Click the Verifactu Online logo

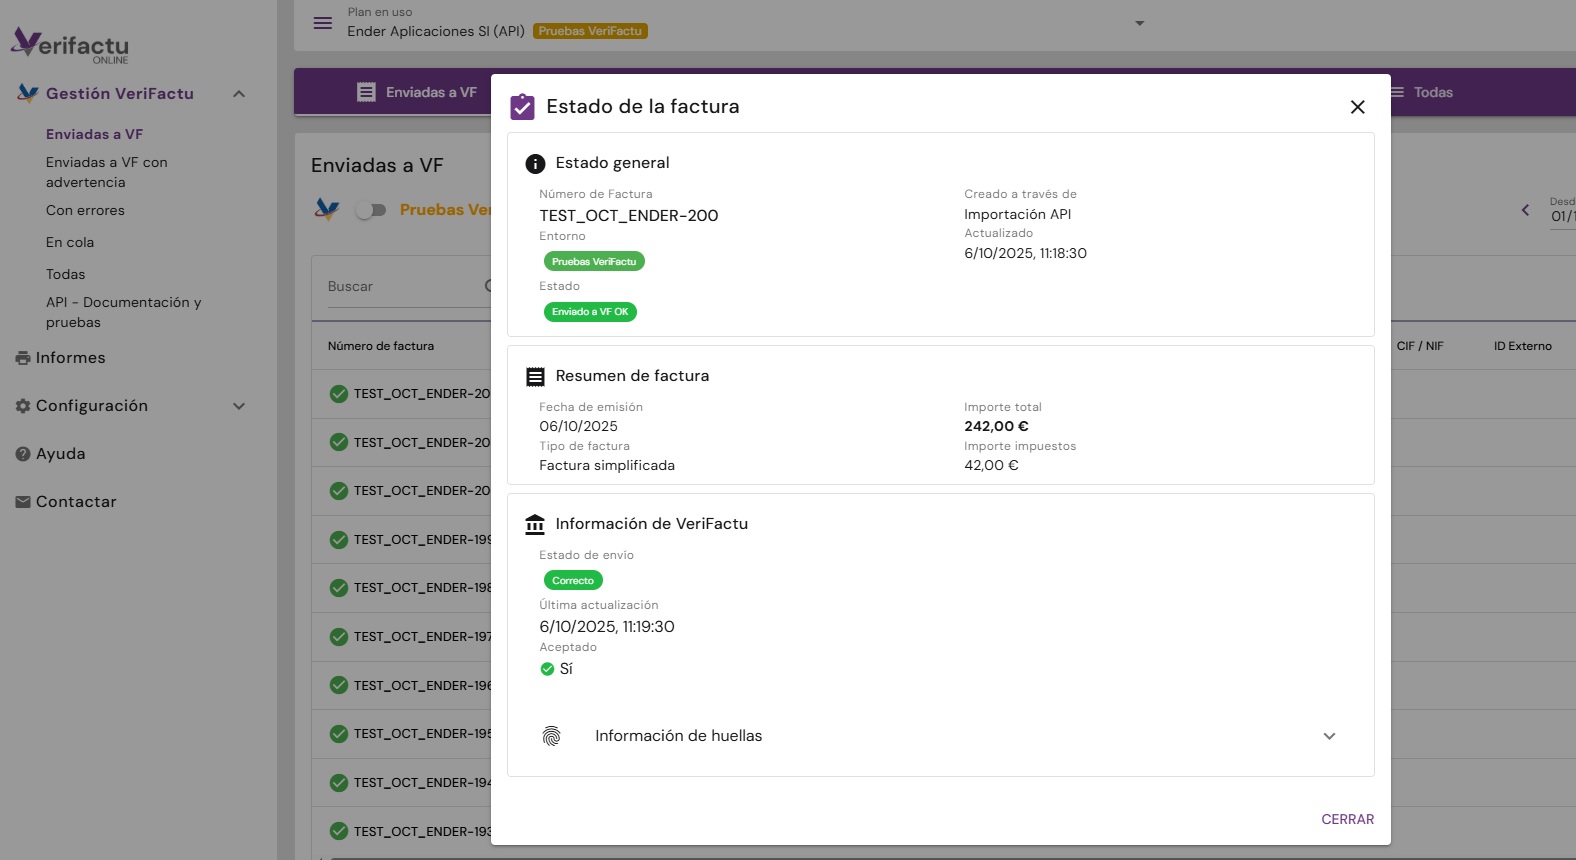(x=70, y=45)
